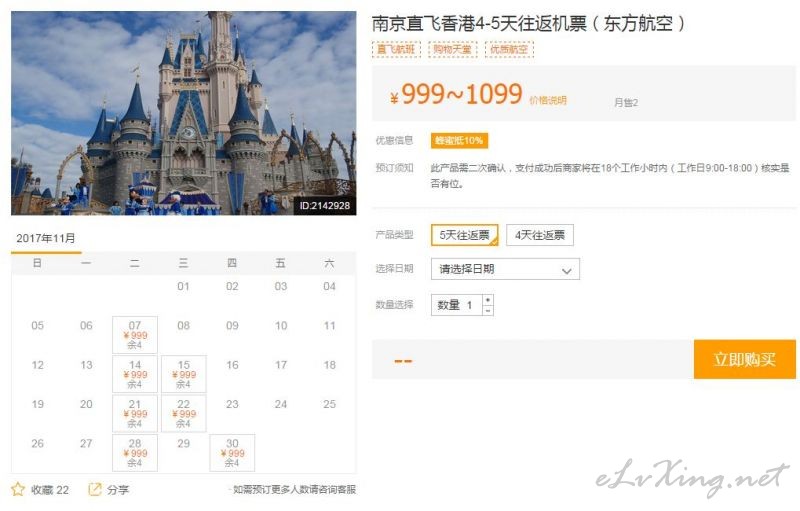Choose November 21 priced ¥999

[135, 413]
